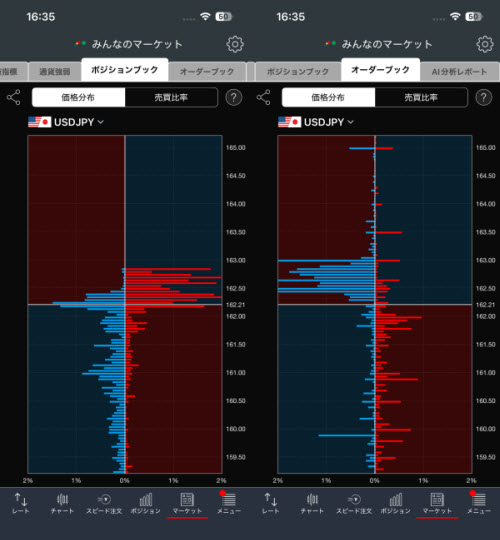Tap USDJPY flag icon on right screen
500x540 pixels.
290,122
